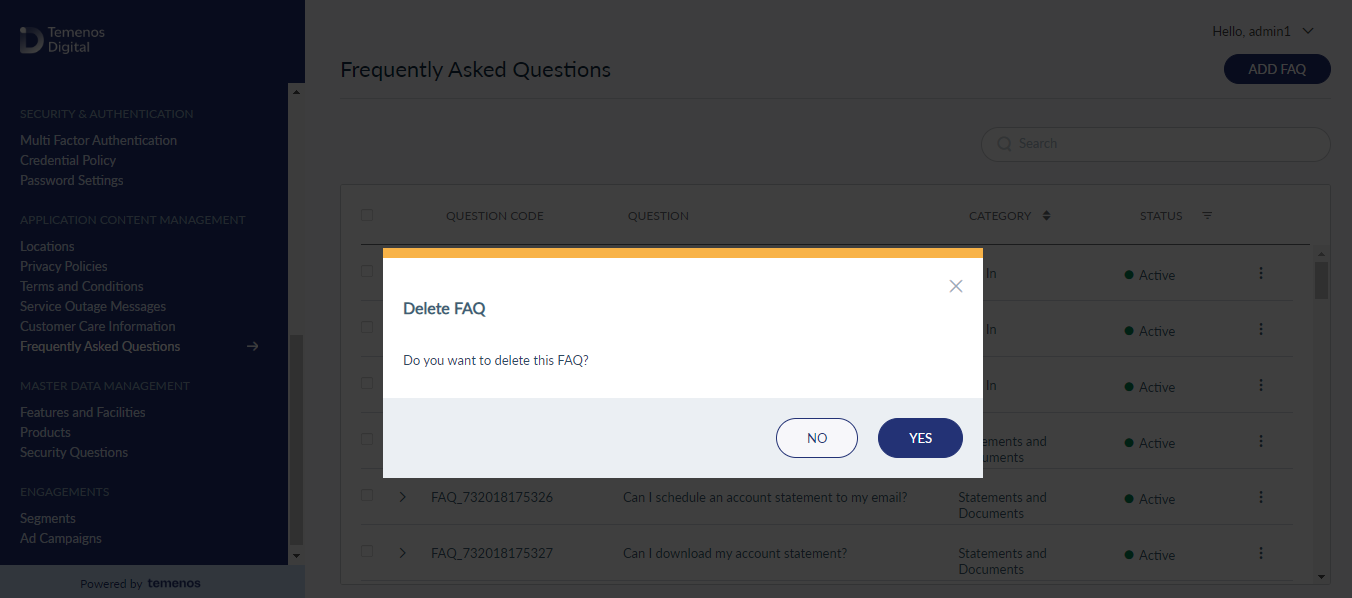
Task: Check the box for FAQ_732018175326 row
Action: pos(367,495)
